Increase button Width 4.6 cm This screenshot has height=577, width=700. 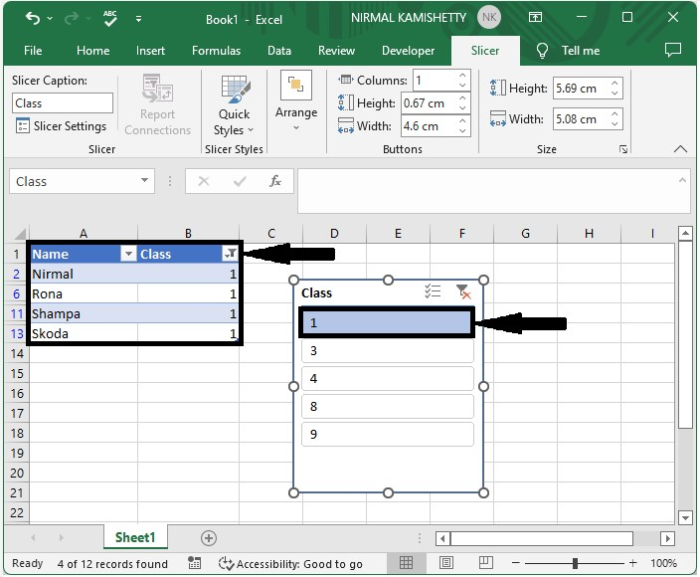462,121
